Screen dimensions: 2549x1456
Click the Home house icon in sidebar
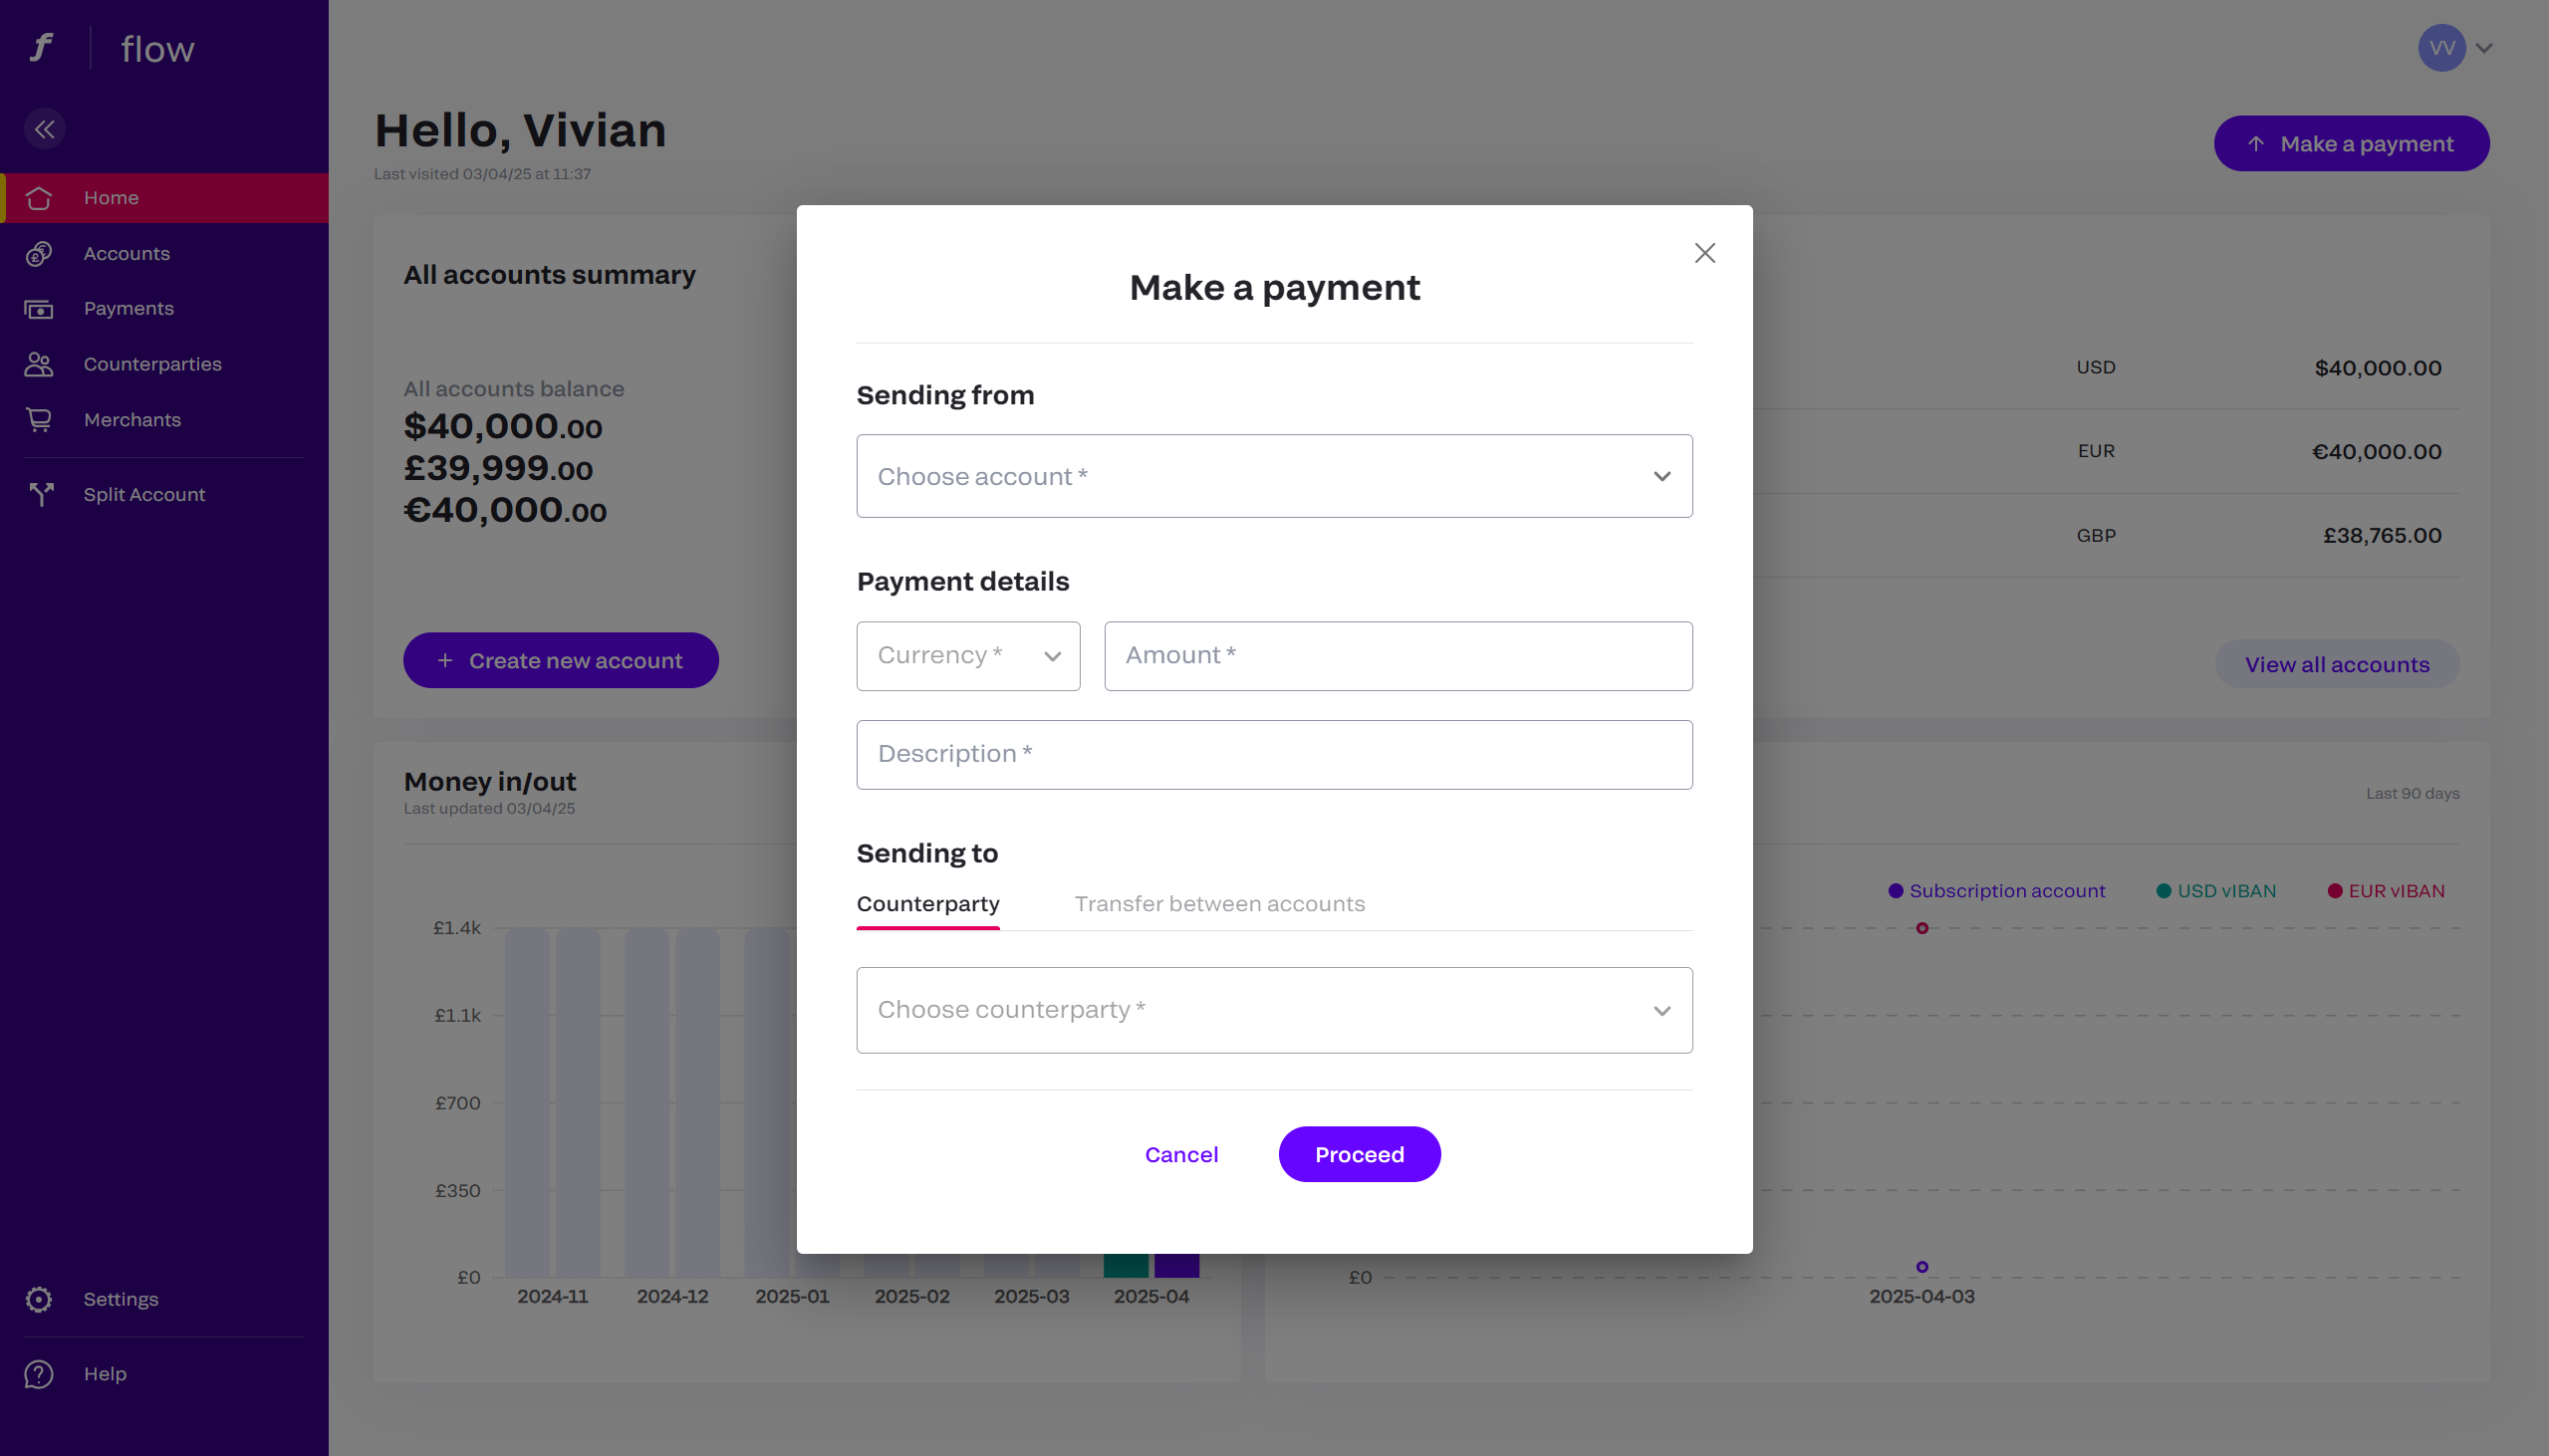pyautogui.click(x=39, y=198)
